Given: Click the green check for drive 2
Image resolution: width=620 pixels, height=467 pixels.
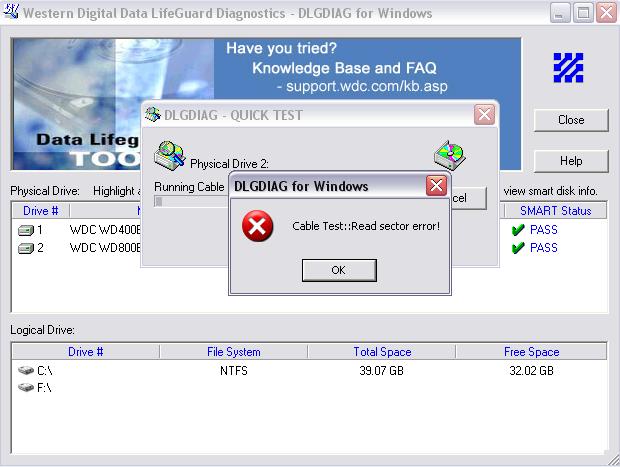Looking at the screenshot, I should pos(518,248).
